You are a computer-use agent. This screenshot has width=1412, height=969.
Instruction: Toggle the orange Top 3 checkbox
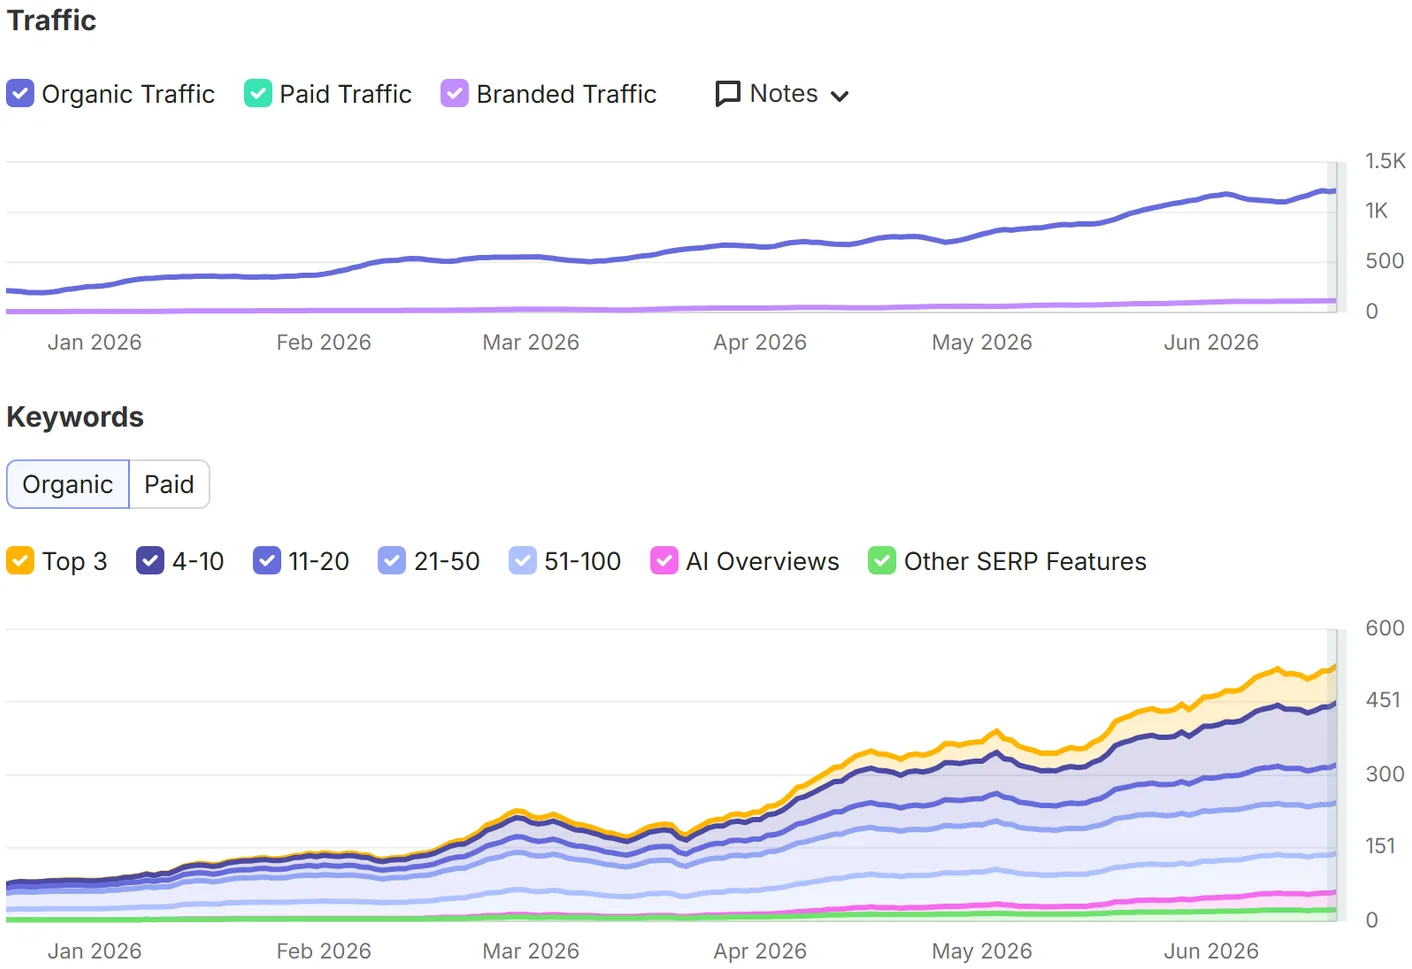[x=20, y=561]
